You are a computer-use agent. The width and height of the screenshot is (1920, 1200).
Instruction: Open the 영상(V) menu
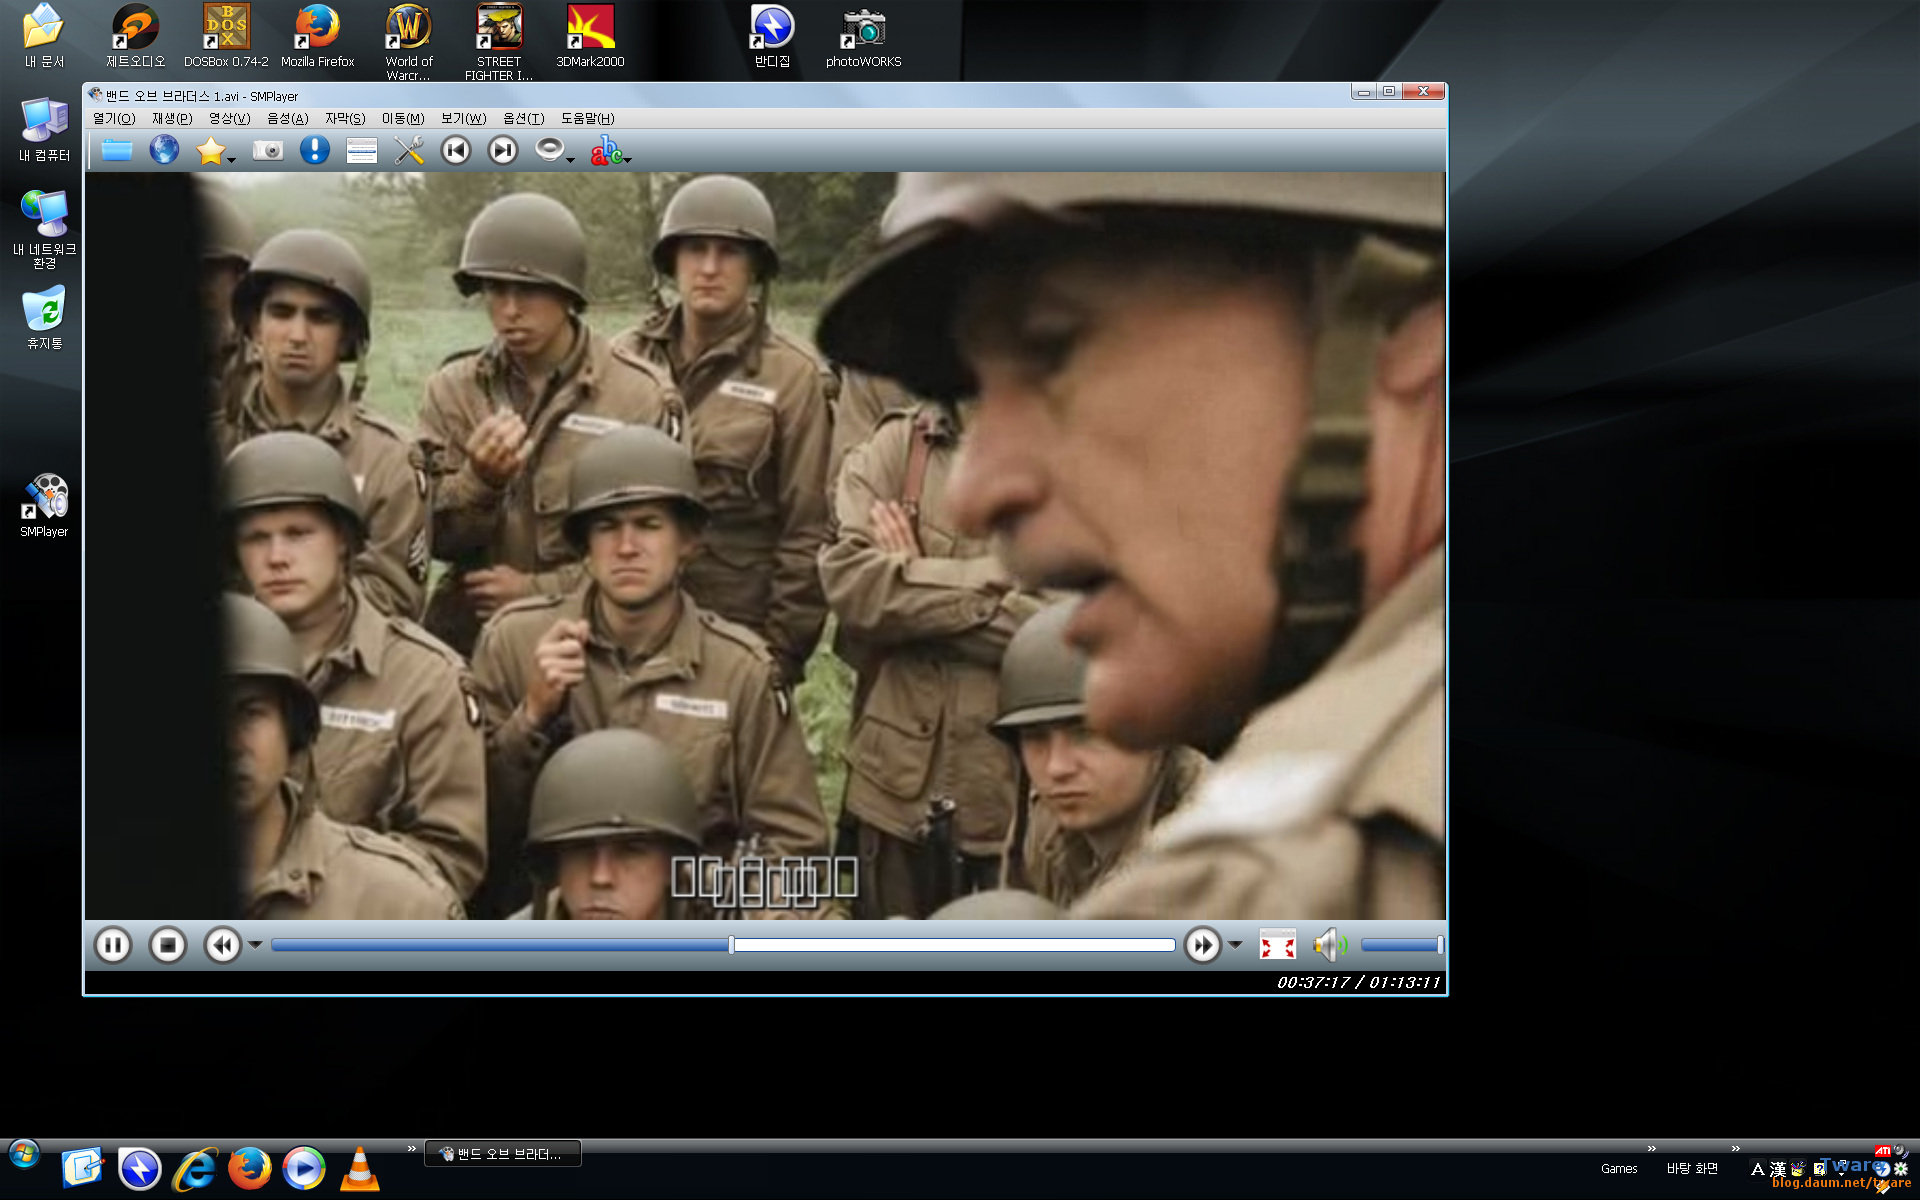(229, 118)
